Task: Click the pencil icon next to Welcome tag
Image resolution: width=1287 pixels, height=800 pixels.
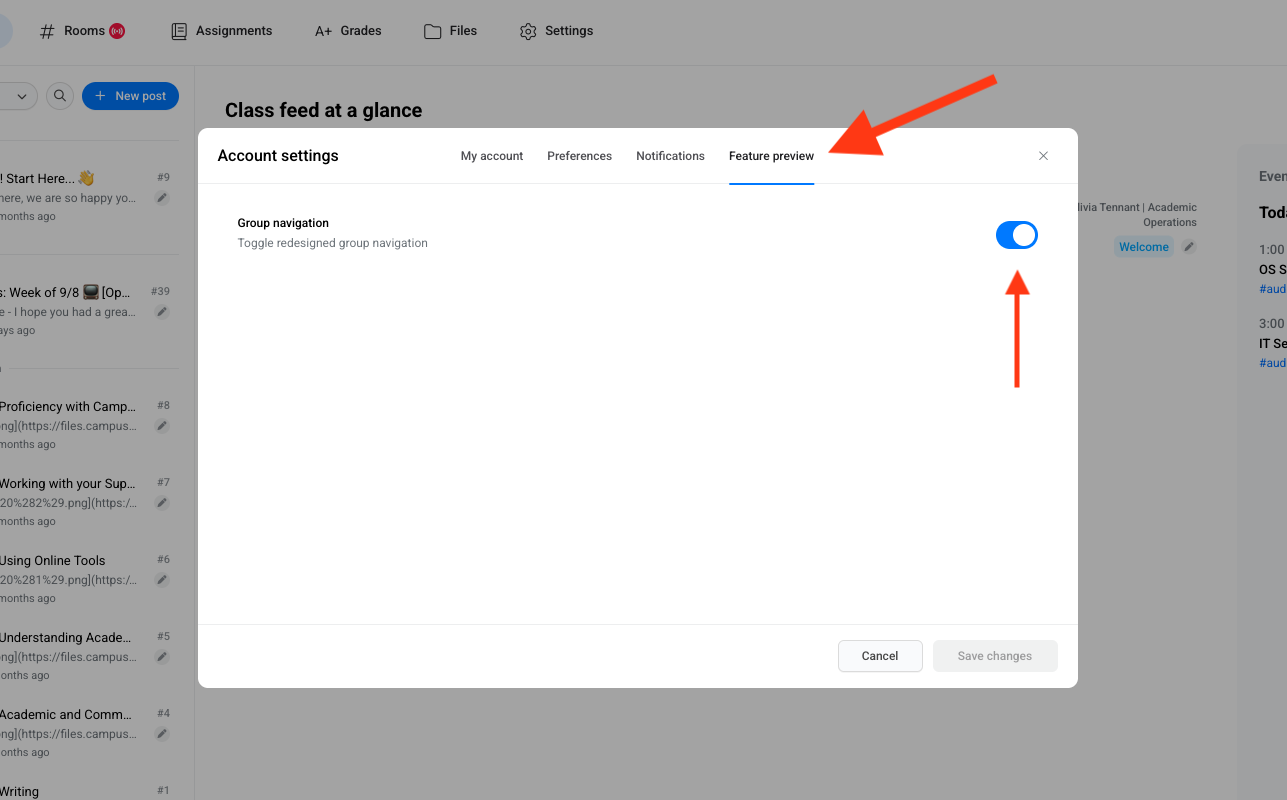Action: (x=1188, y=247)
